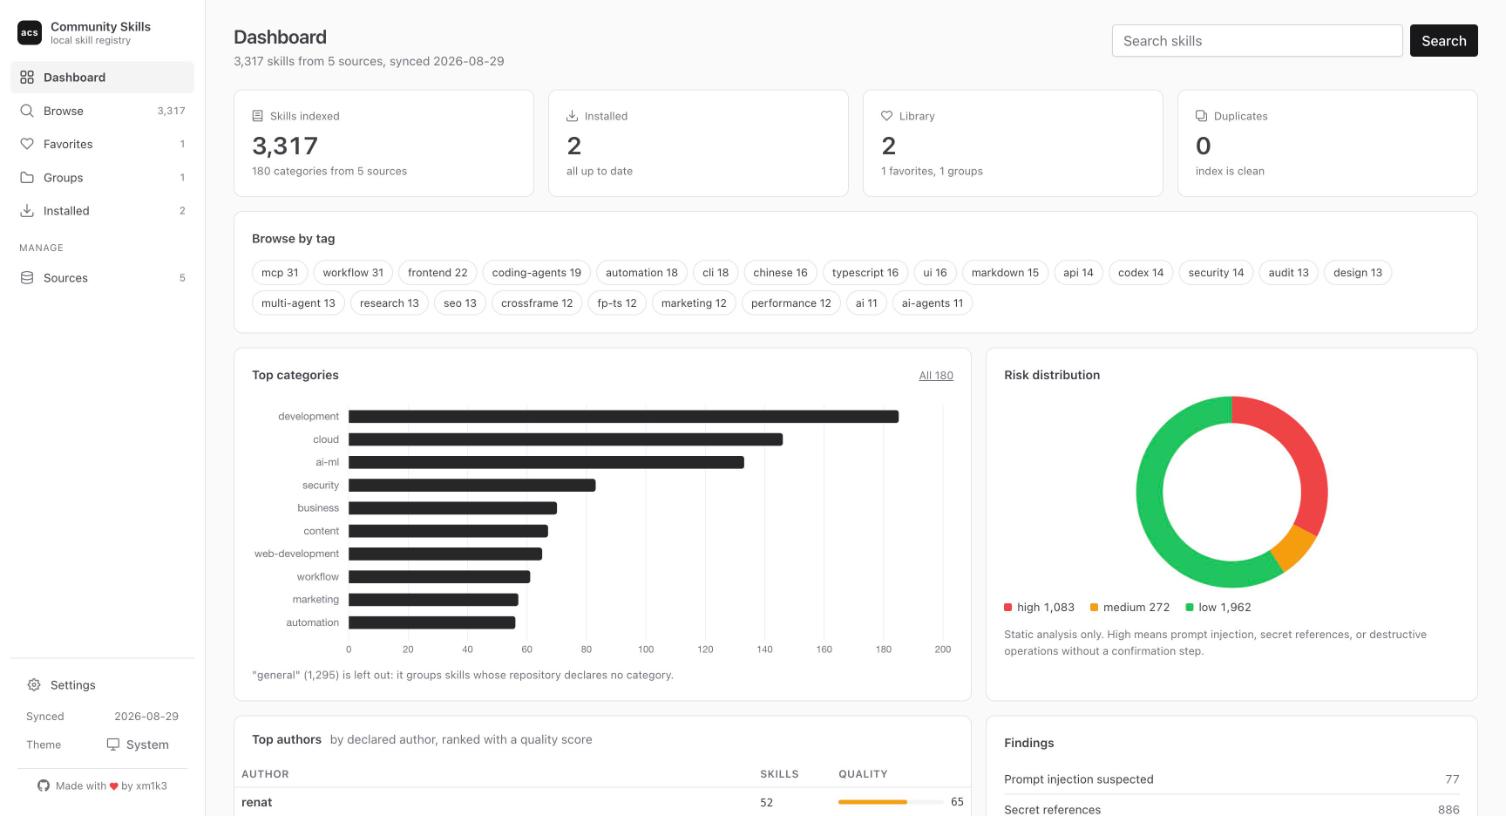Open the All 180 categories link

(x=936, y=375)
